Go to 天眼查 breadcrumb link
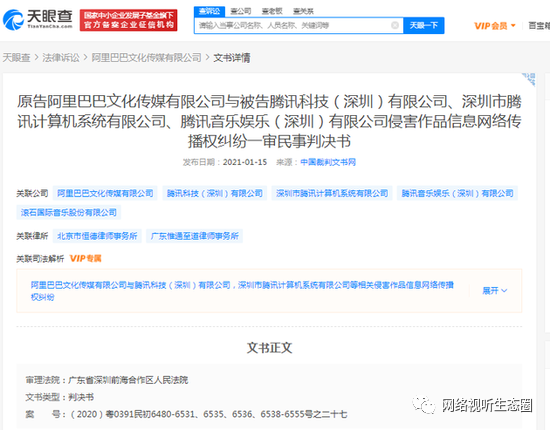 (16, 58)
